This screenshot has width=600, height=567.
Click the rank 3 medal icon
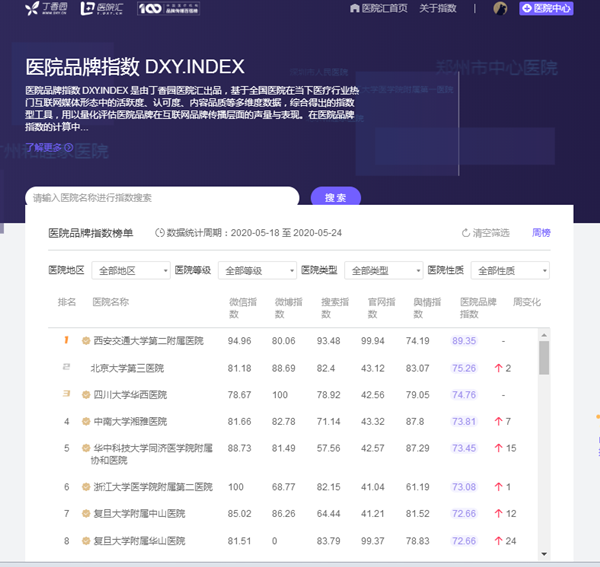click(67, 393)
